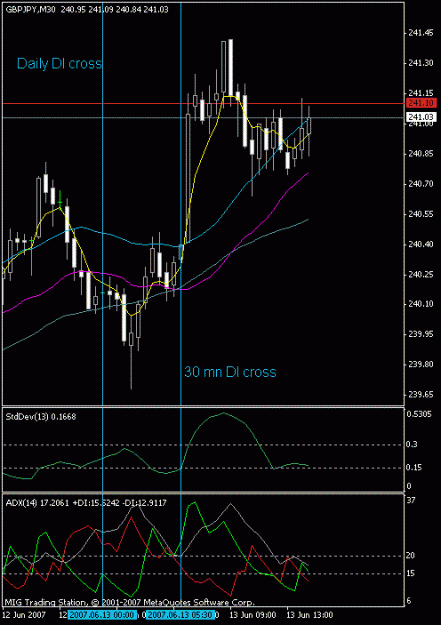This screenshot has width=441, height=625.
Task: Click the highlighted 2007.06.13 00:00 date label
Action: (102, 615)
